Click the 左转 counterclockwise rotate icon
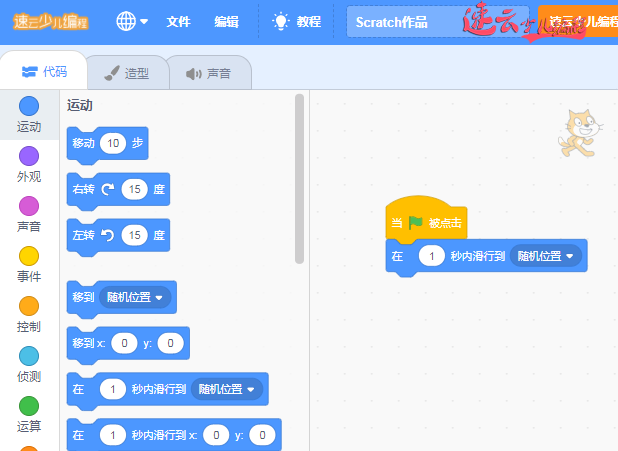The image size is (618, 451). (107, 235)
